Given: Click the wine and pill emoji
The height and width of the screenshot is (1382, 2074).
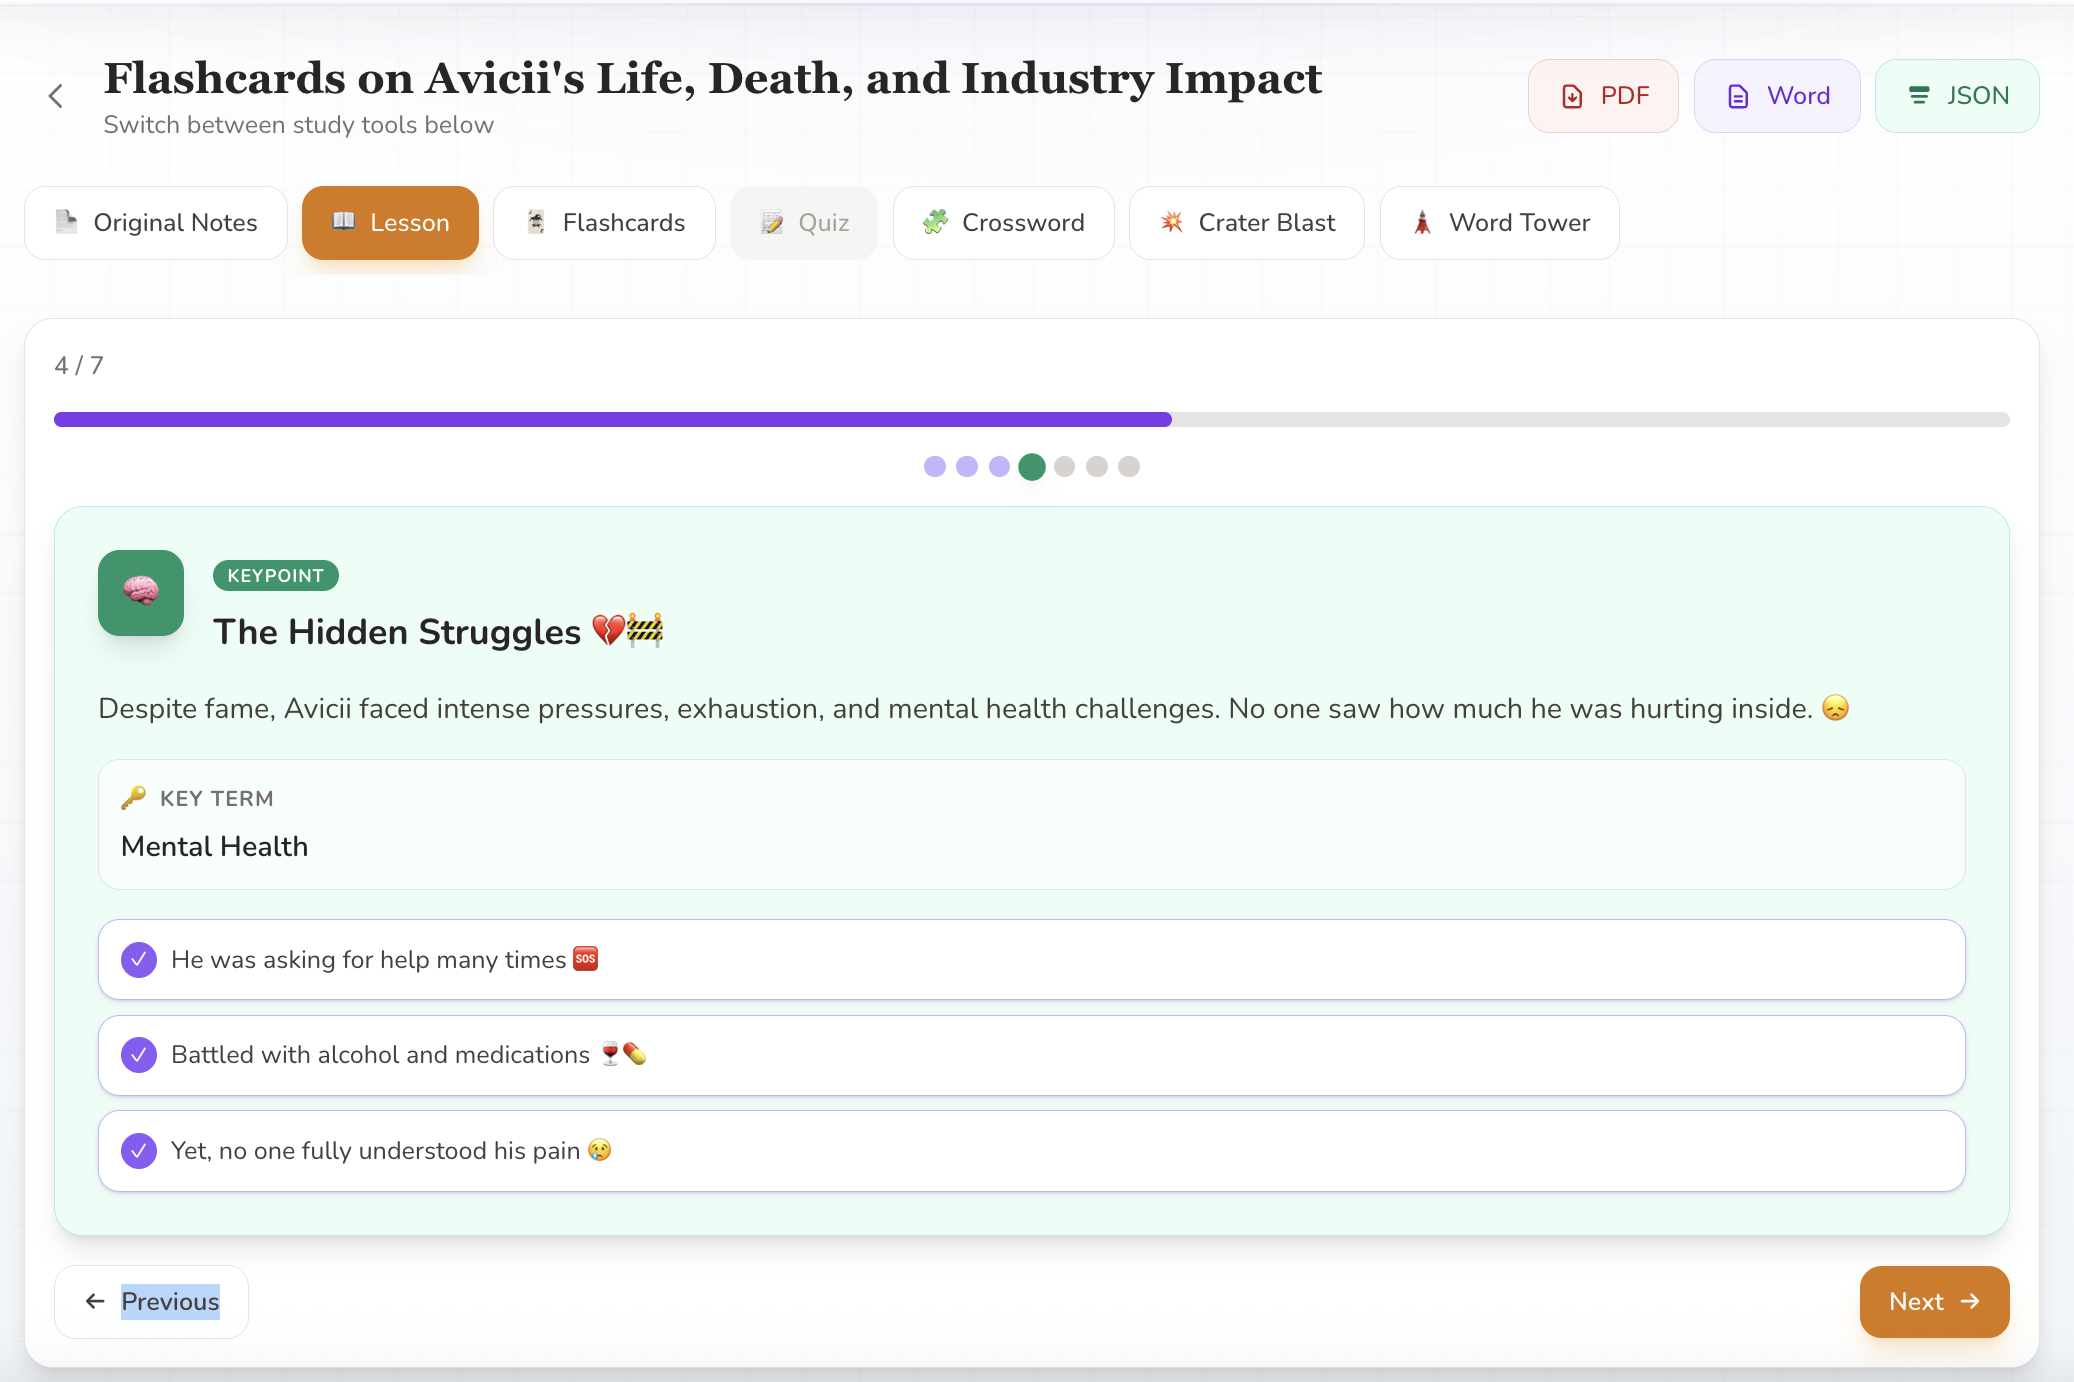Looking at the screenshot, I should 623,1054.
